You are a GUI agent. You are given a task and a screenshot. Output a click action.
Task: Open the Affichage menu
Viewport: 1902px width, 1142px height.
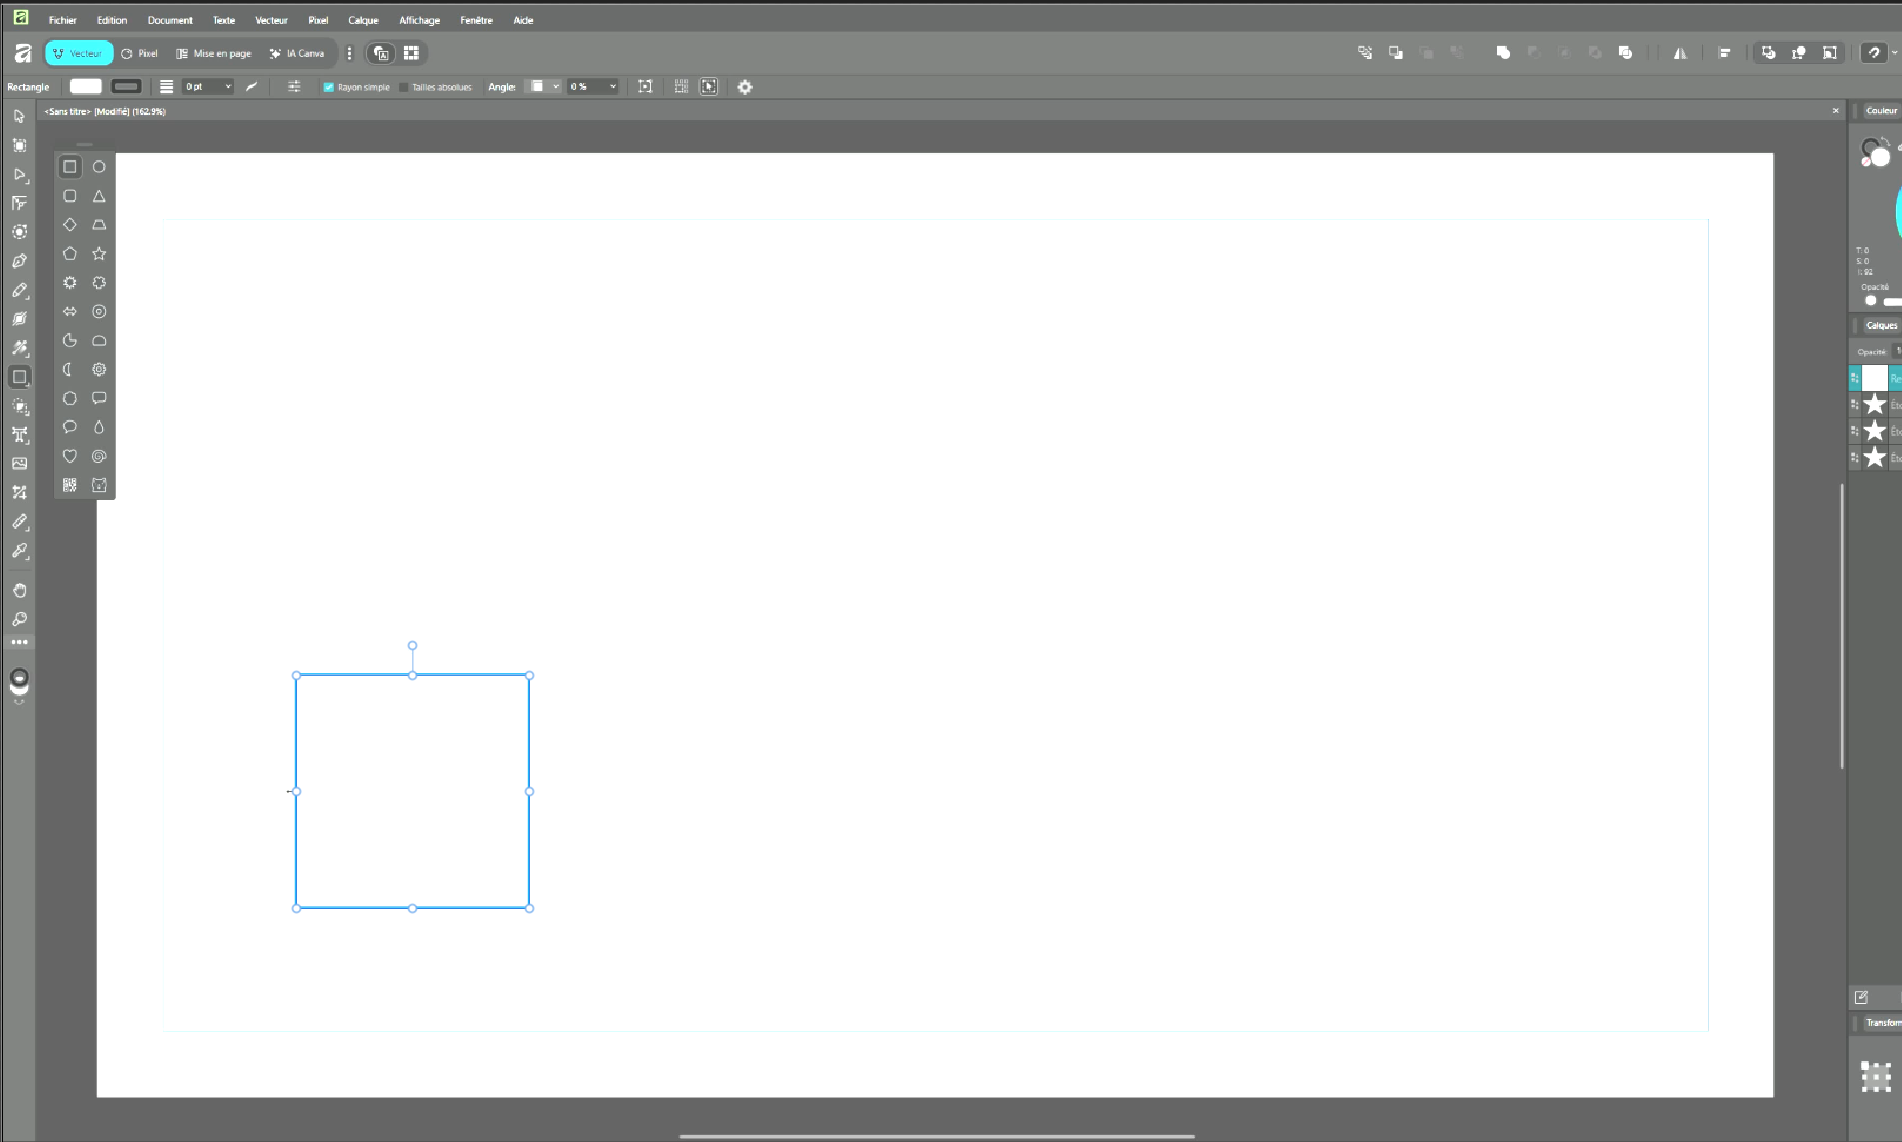click(x=419, y=20)
